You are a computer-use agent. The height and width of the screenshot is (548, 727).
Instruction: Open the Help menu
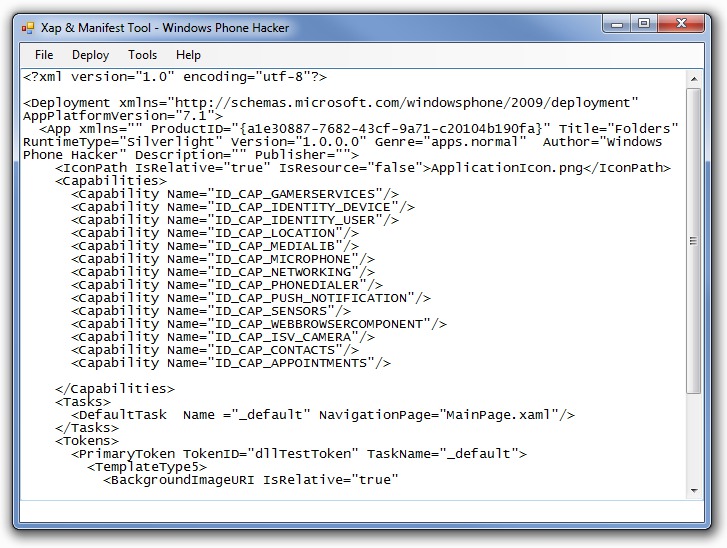tap(188, 55)
